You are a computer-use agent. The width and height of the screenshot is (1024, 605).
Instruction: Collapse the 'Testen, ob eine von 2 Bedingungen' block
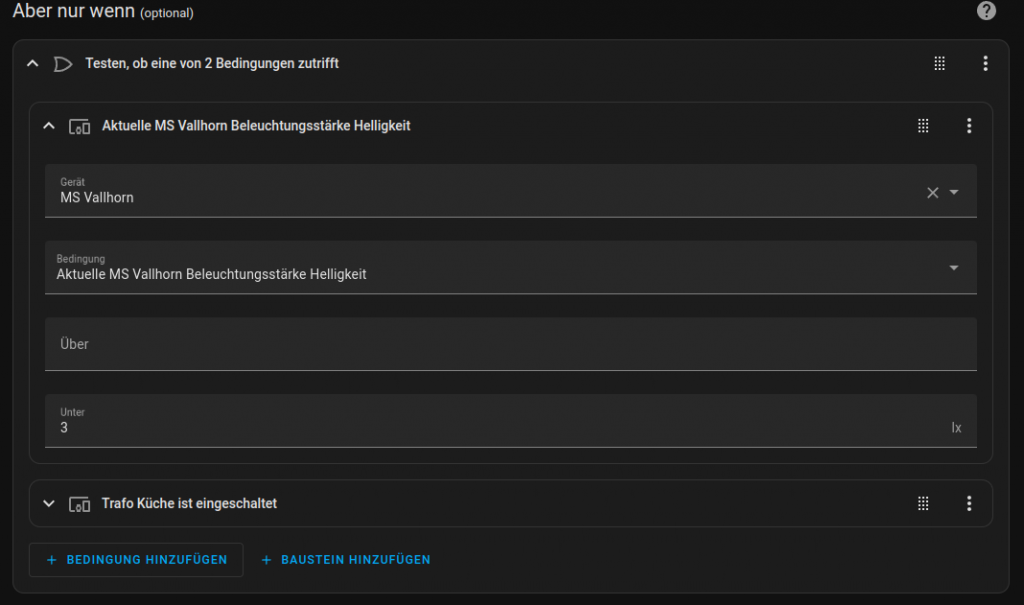(x=33, y=63)
